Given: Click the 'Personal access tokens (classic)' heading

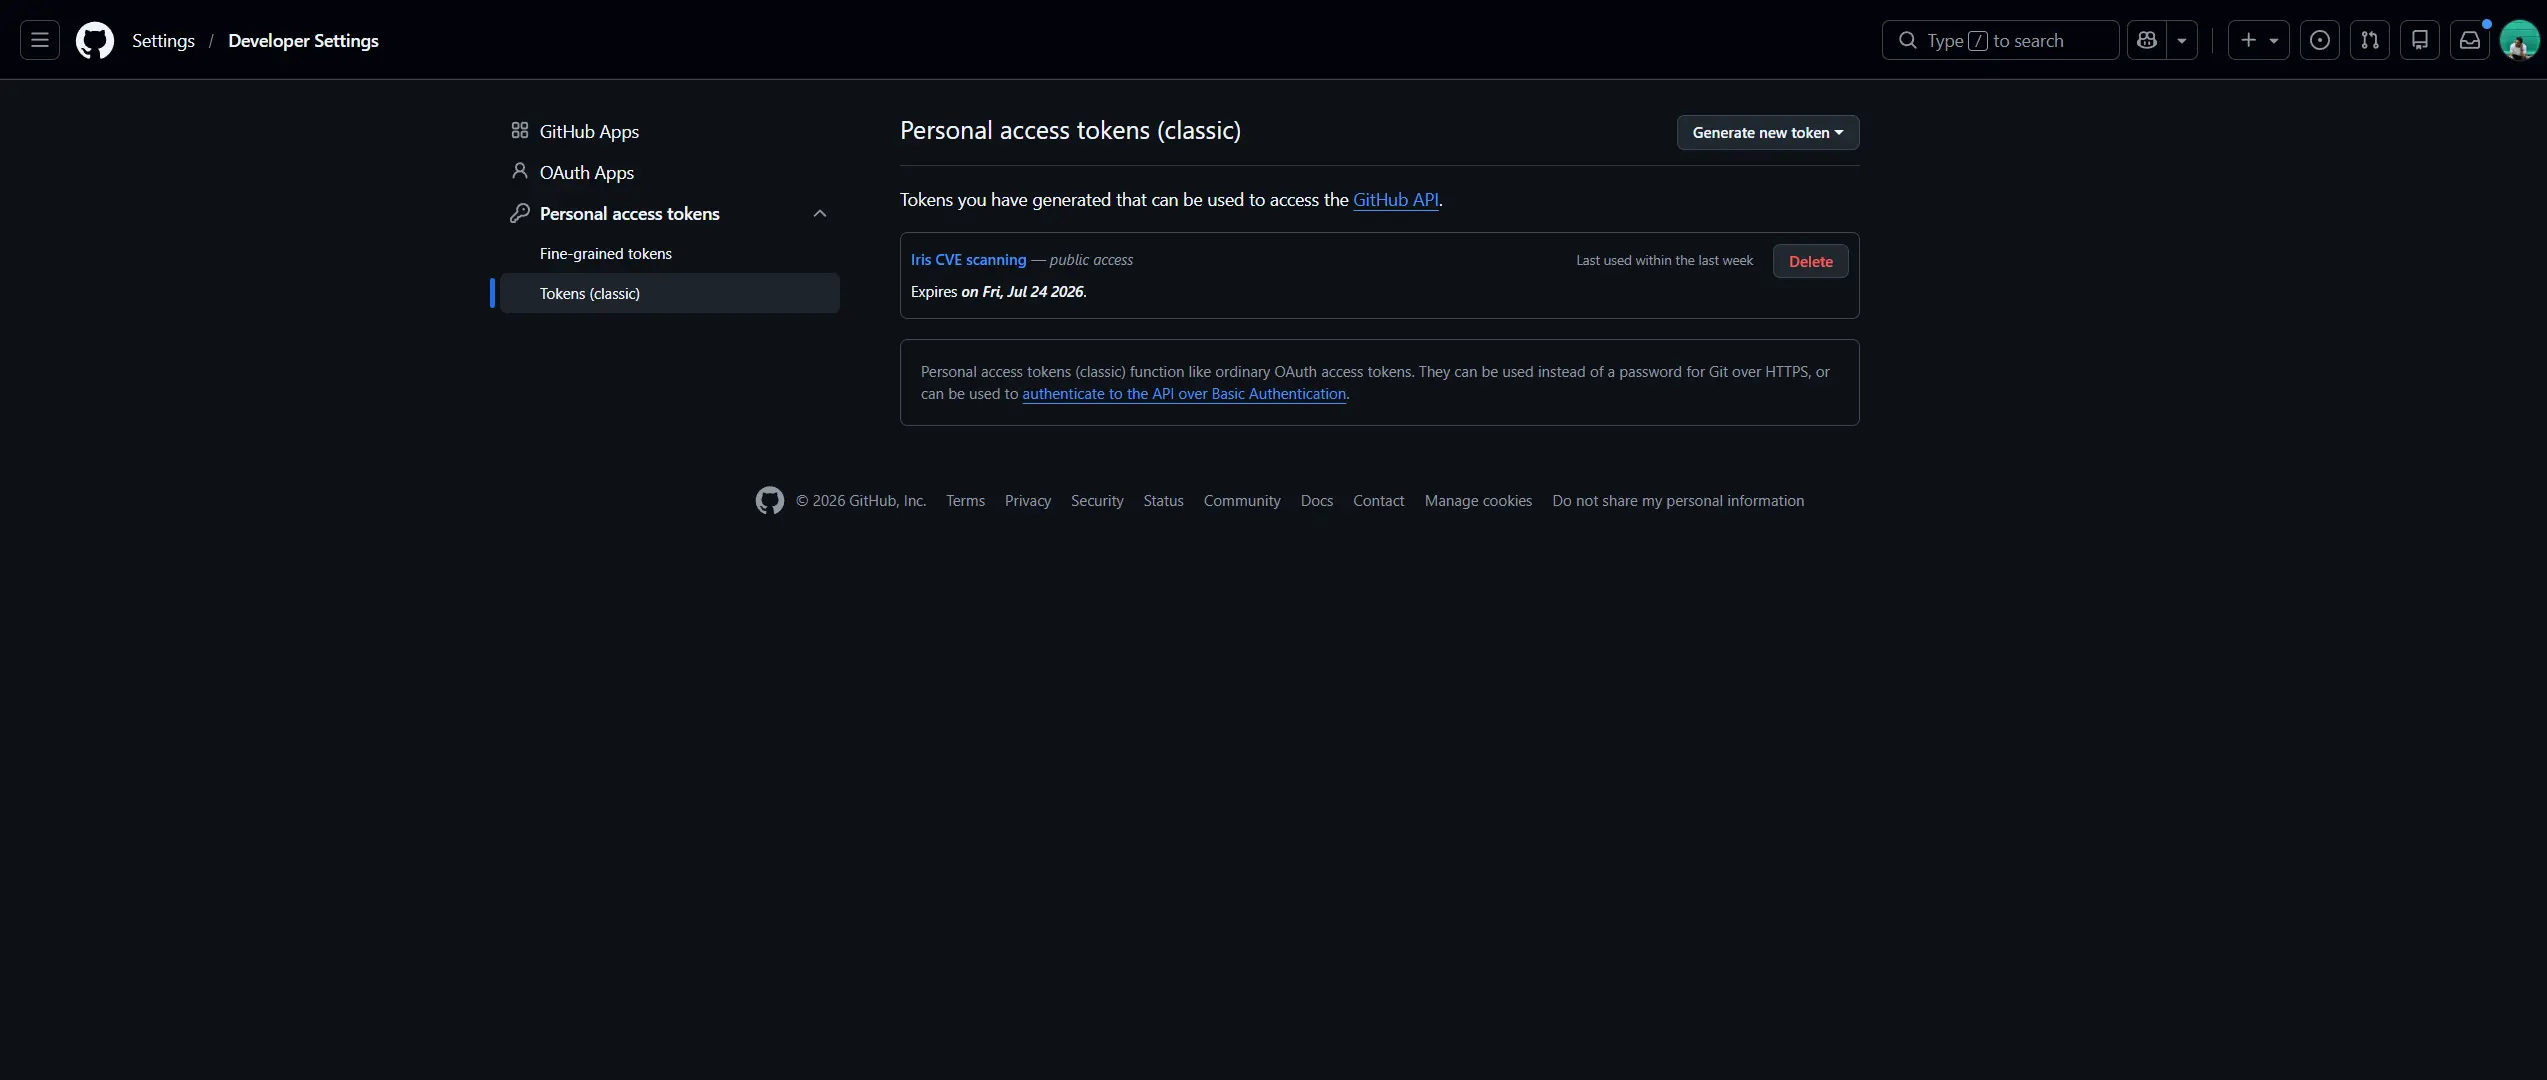Looking at the screenshot, I should click(x=1070, y=130).
